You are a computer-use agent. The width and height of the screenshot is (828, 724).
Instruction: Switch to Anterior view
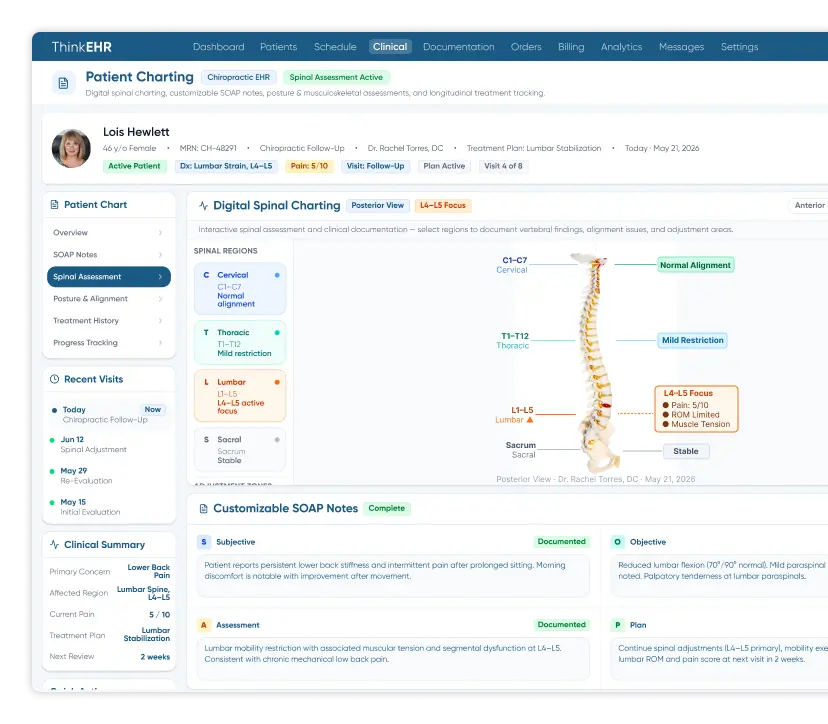point(809,205)
